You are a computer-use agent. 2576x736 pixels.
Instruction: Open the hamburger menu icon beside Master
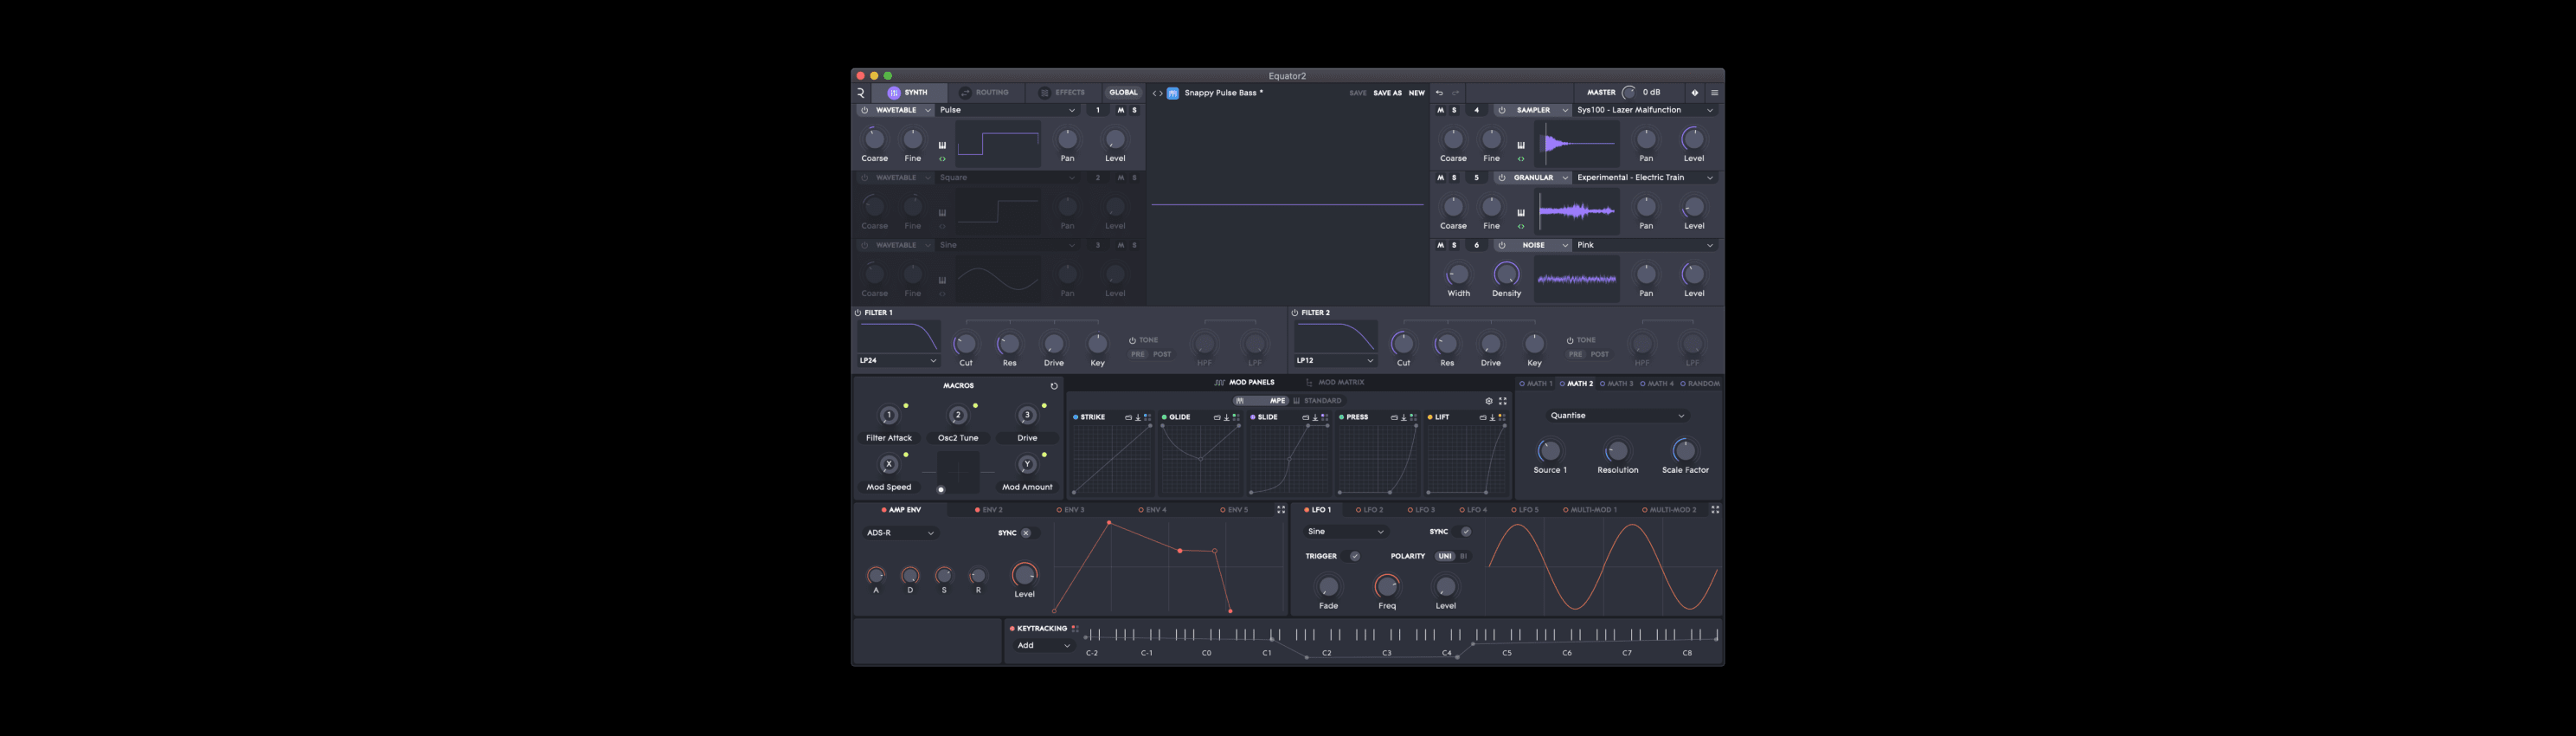point(1714,93)
